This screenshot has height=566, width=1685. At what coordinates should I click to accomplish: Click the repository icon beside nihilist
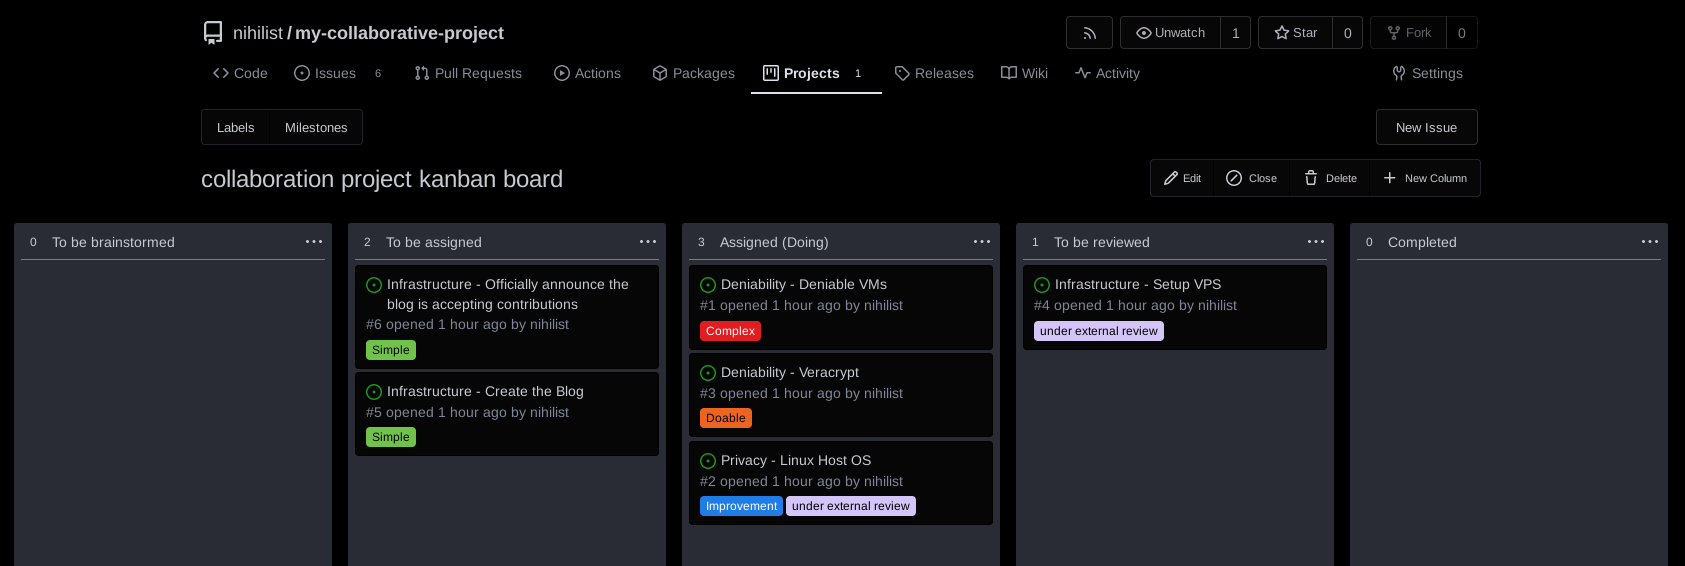coord(213,33)
